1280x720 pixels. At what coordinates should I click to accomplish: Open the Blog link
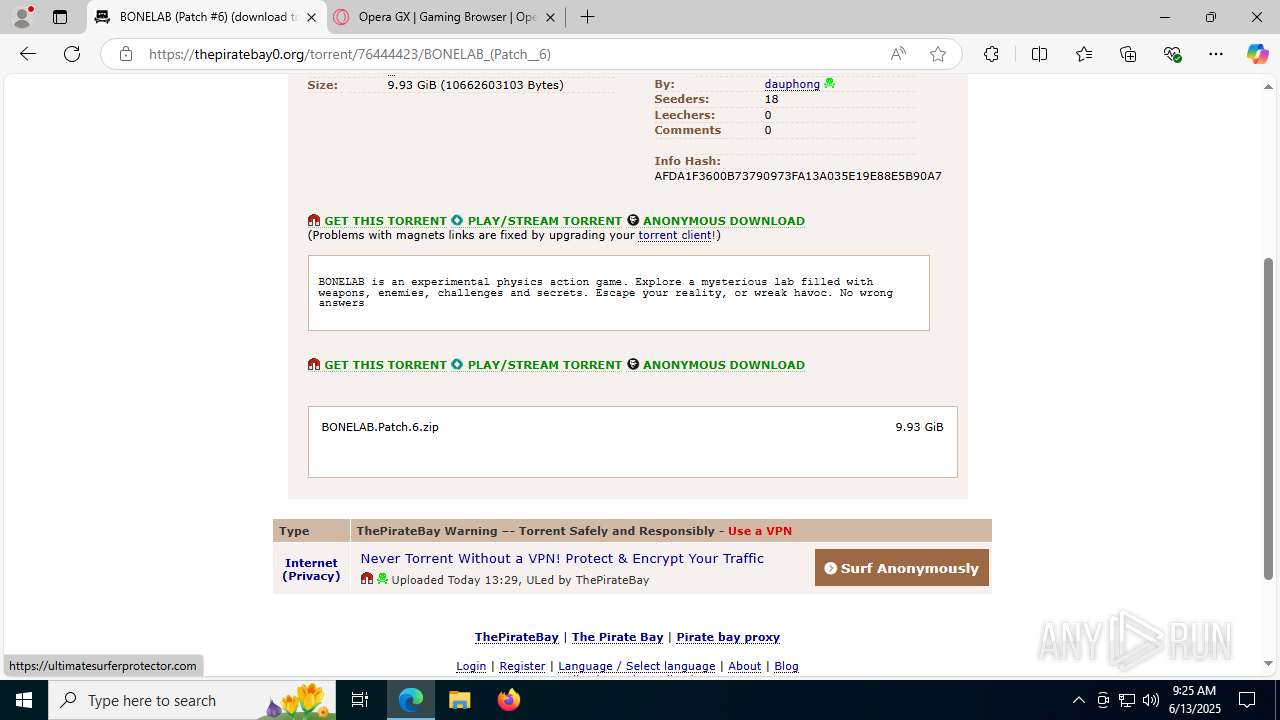(x=786, y=666)
